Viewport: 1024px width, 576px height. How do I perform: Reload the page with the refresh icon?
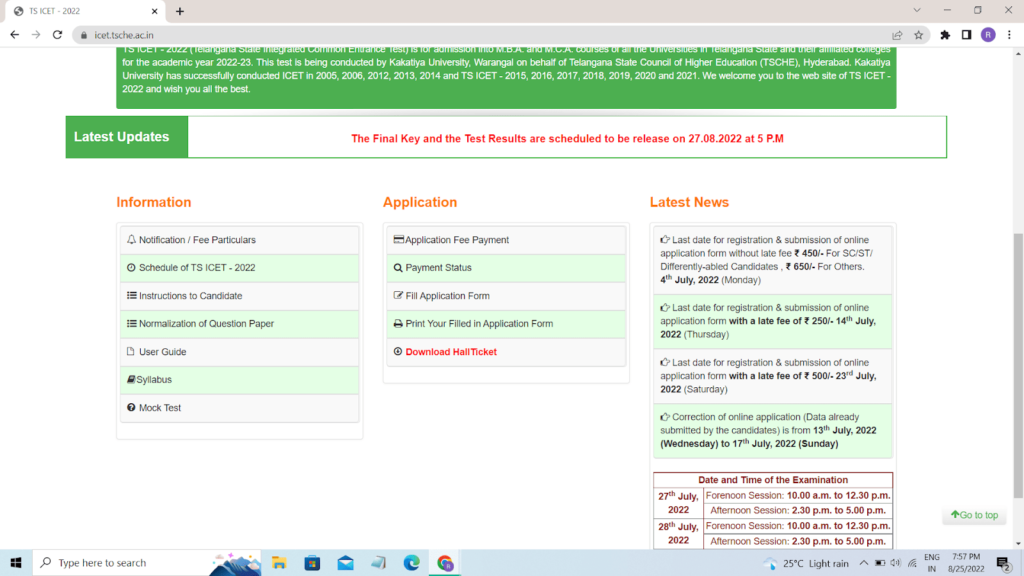[57, 34]
